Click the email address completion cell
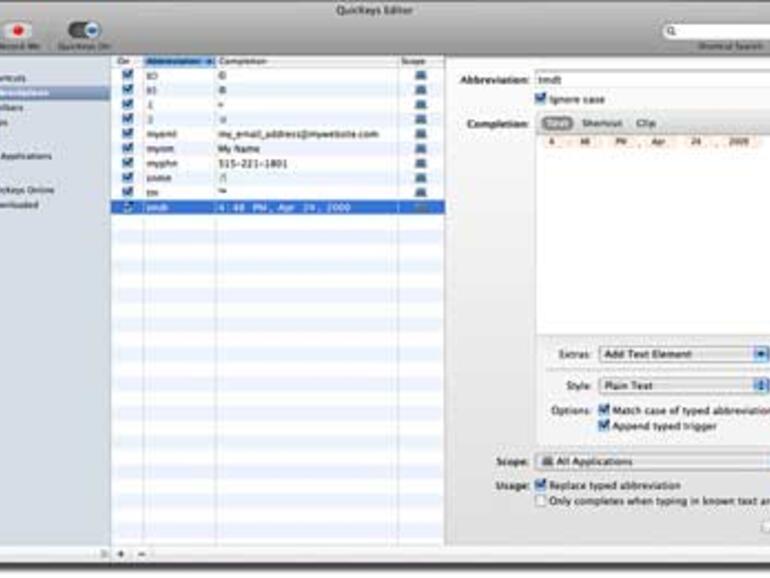 click(307, 134)
